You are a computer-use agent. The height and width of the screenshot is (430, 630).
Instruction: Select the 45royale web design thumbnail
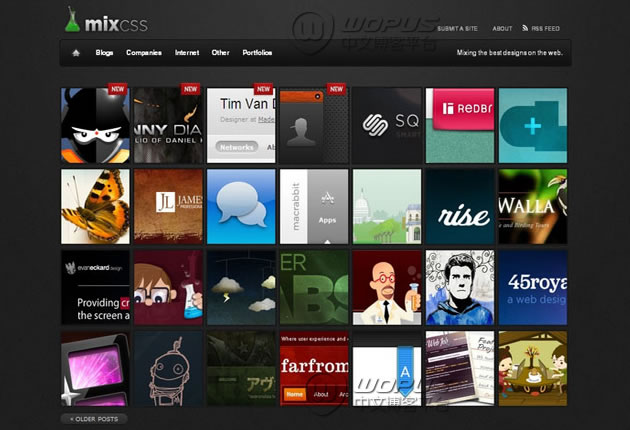click(532, 287)
